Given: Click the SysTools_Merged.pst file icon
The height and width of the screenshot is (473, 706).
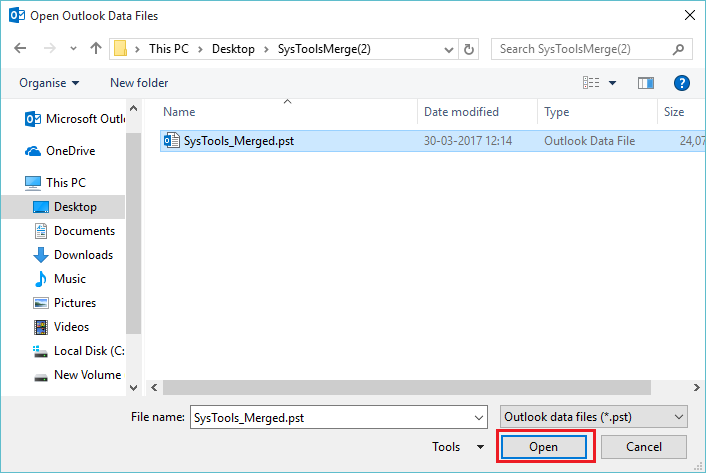Looking at the screenshot, I should pos(172,140).
